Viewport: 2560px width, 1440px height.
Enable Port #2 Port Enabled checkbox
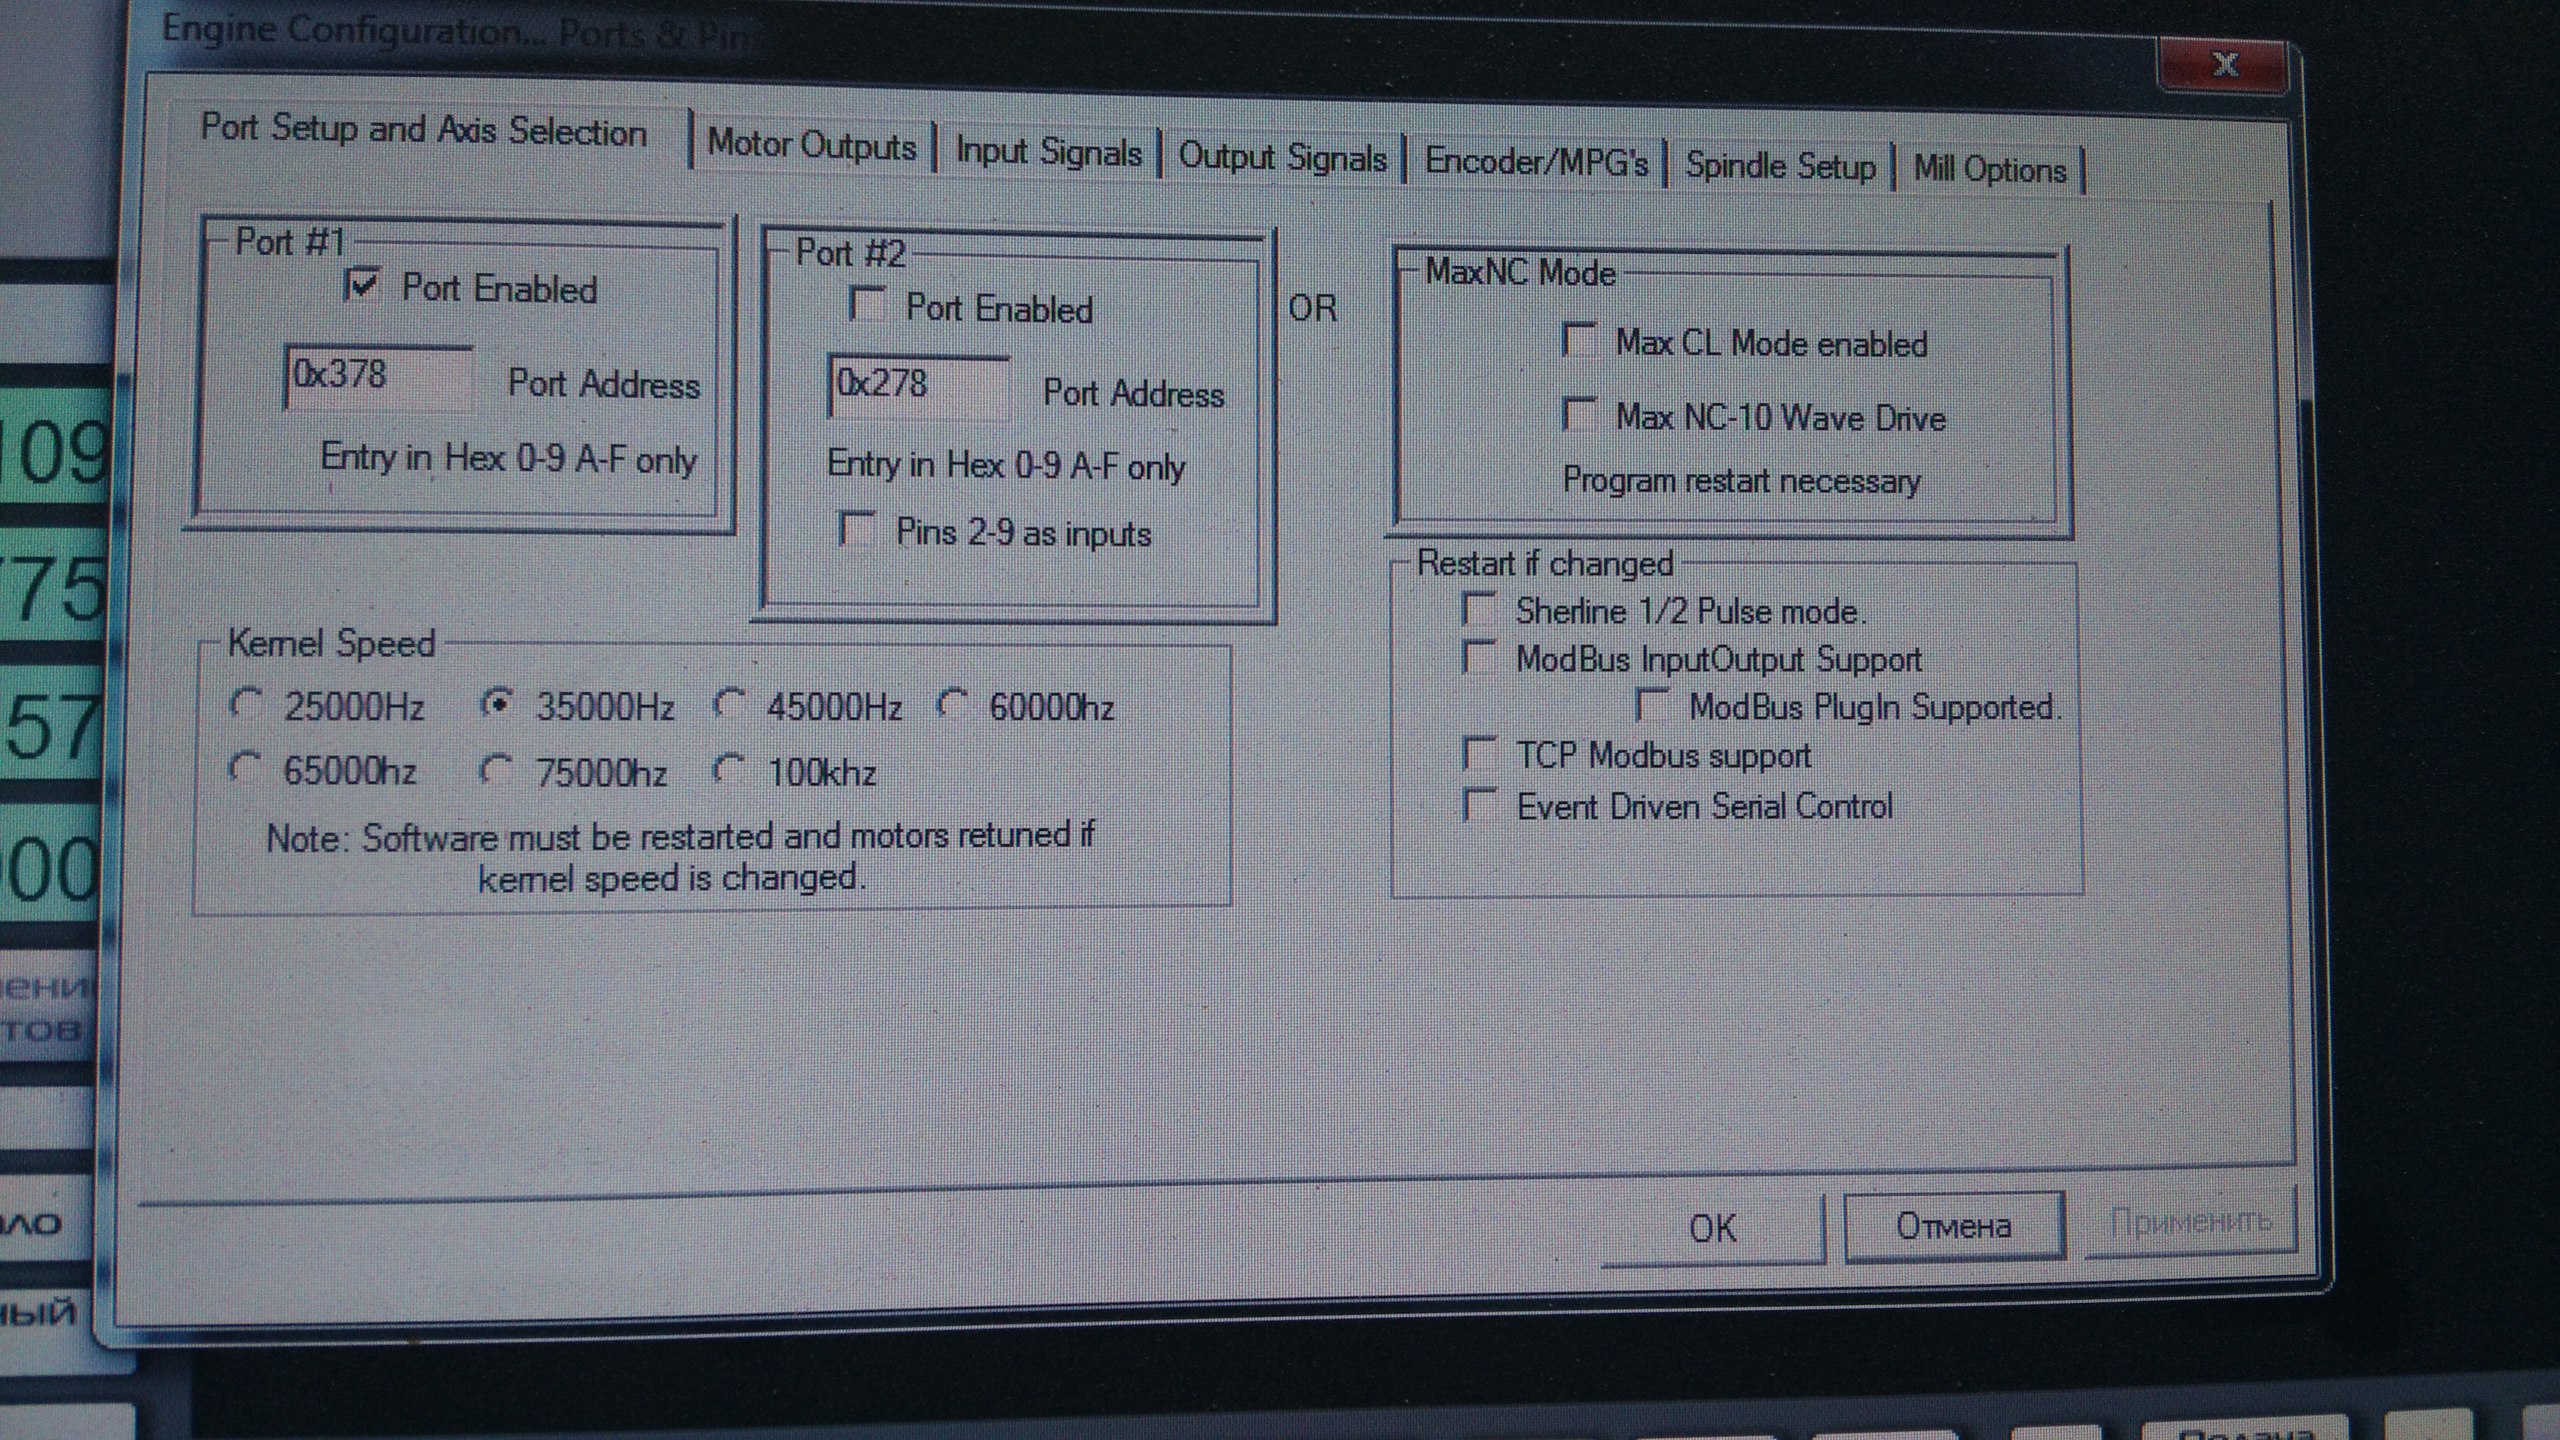click(x=867, y=304)
